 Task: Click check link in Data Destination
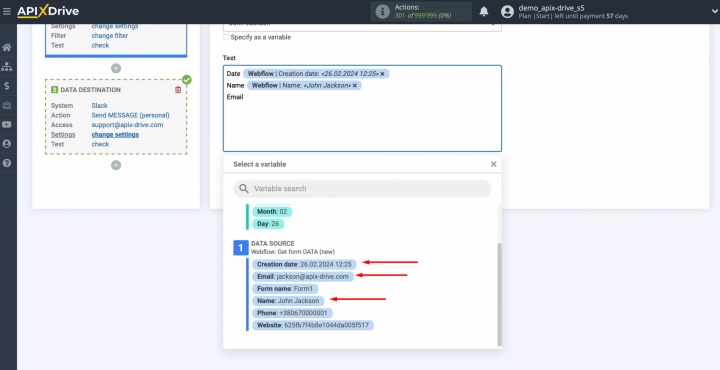point(100,144)
